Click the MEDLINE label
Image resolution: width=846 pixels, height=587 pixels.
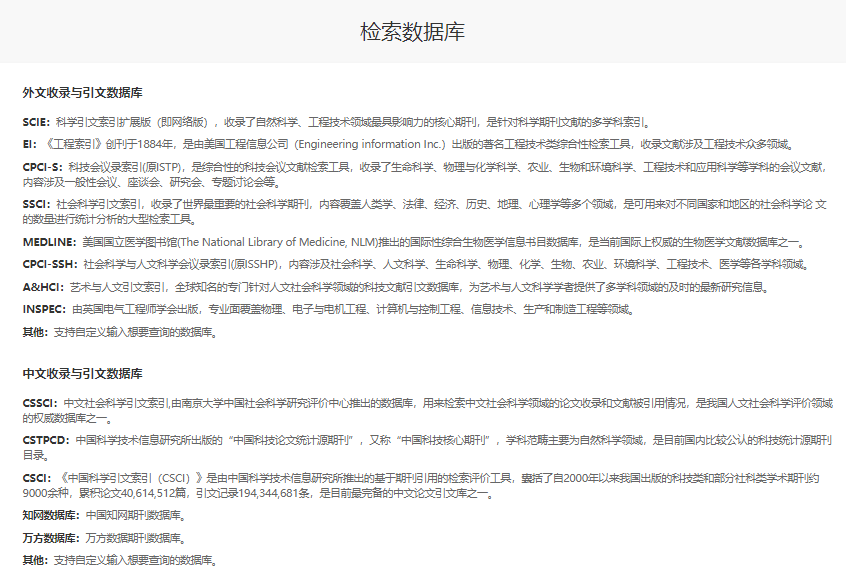pyautogui.click(x=50, y=242)
